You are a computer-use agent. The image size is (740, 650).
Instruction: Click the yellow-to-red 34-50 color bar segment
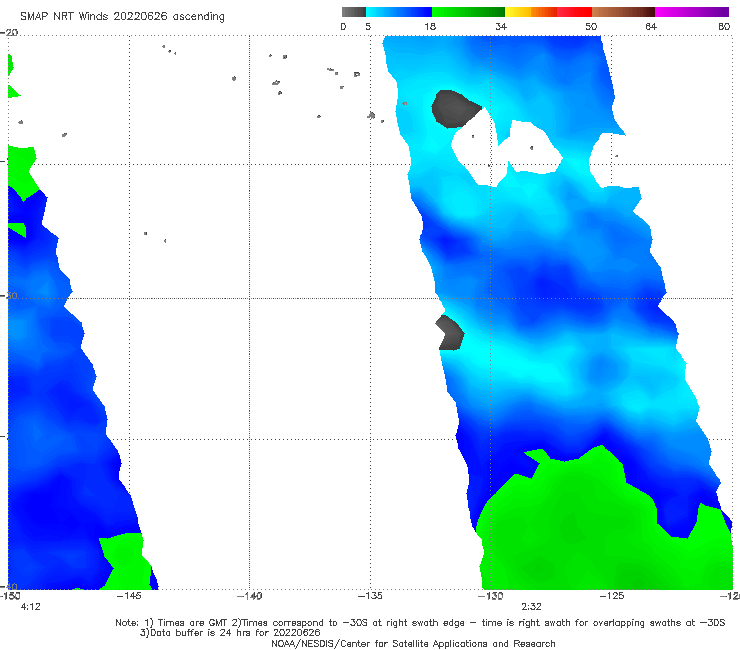click(548, 12)
